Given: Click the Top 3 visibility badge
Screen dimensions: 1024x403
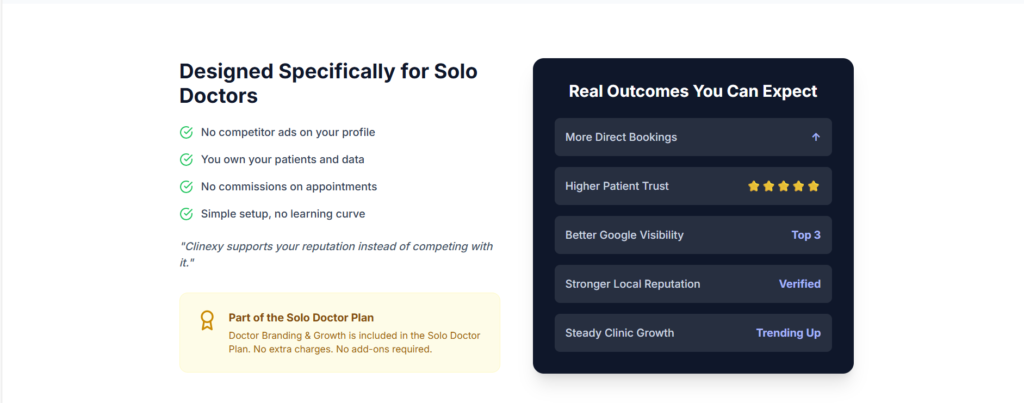Looking at the screenshot, I should coord(806,235).
